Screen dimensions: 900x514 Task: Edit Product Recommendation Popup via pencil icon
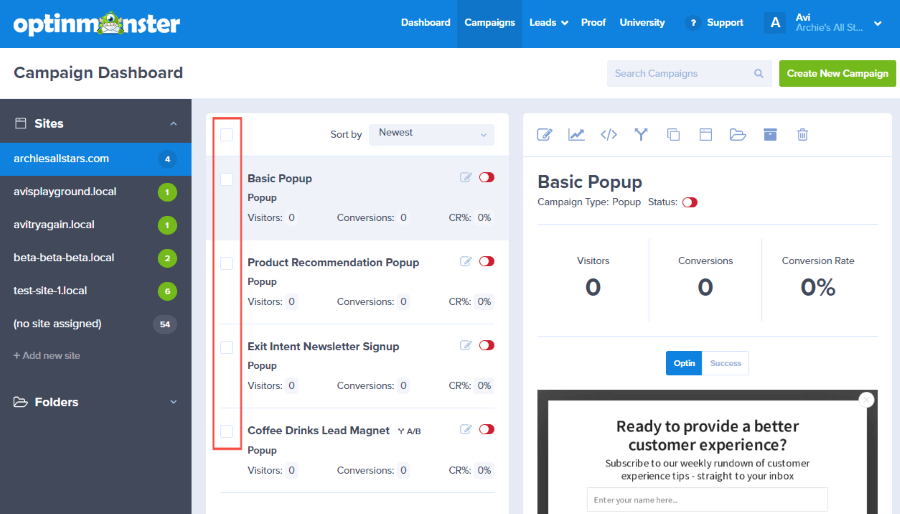[465, 262]
